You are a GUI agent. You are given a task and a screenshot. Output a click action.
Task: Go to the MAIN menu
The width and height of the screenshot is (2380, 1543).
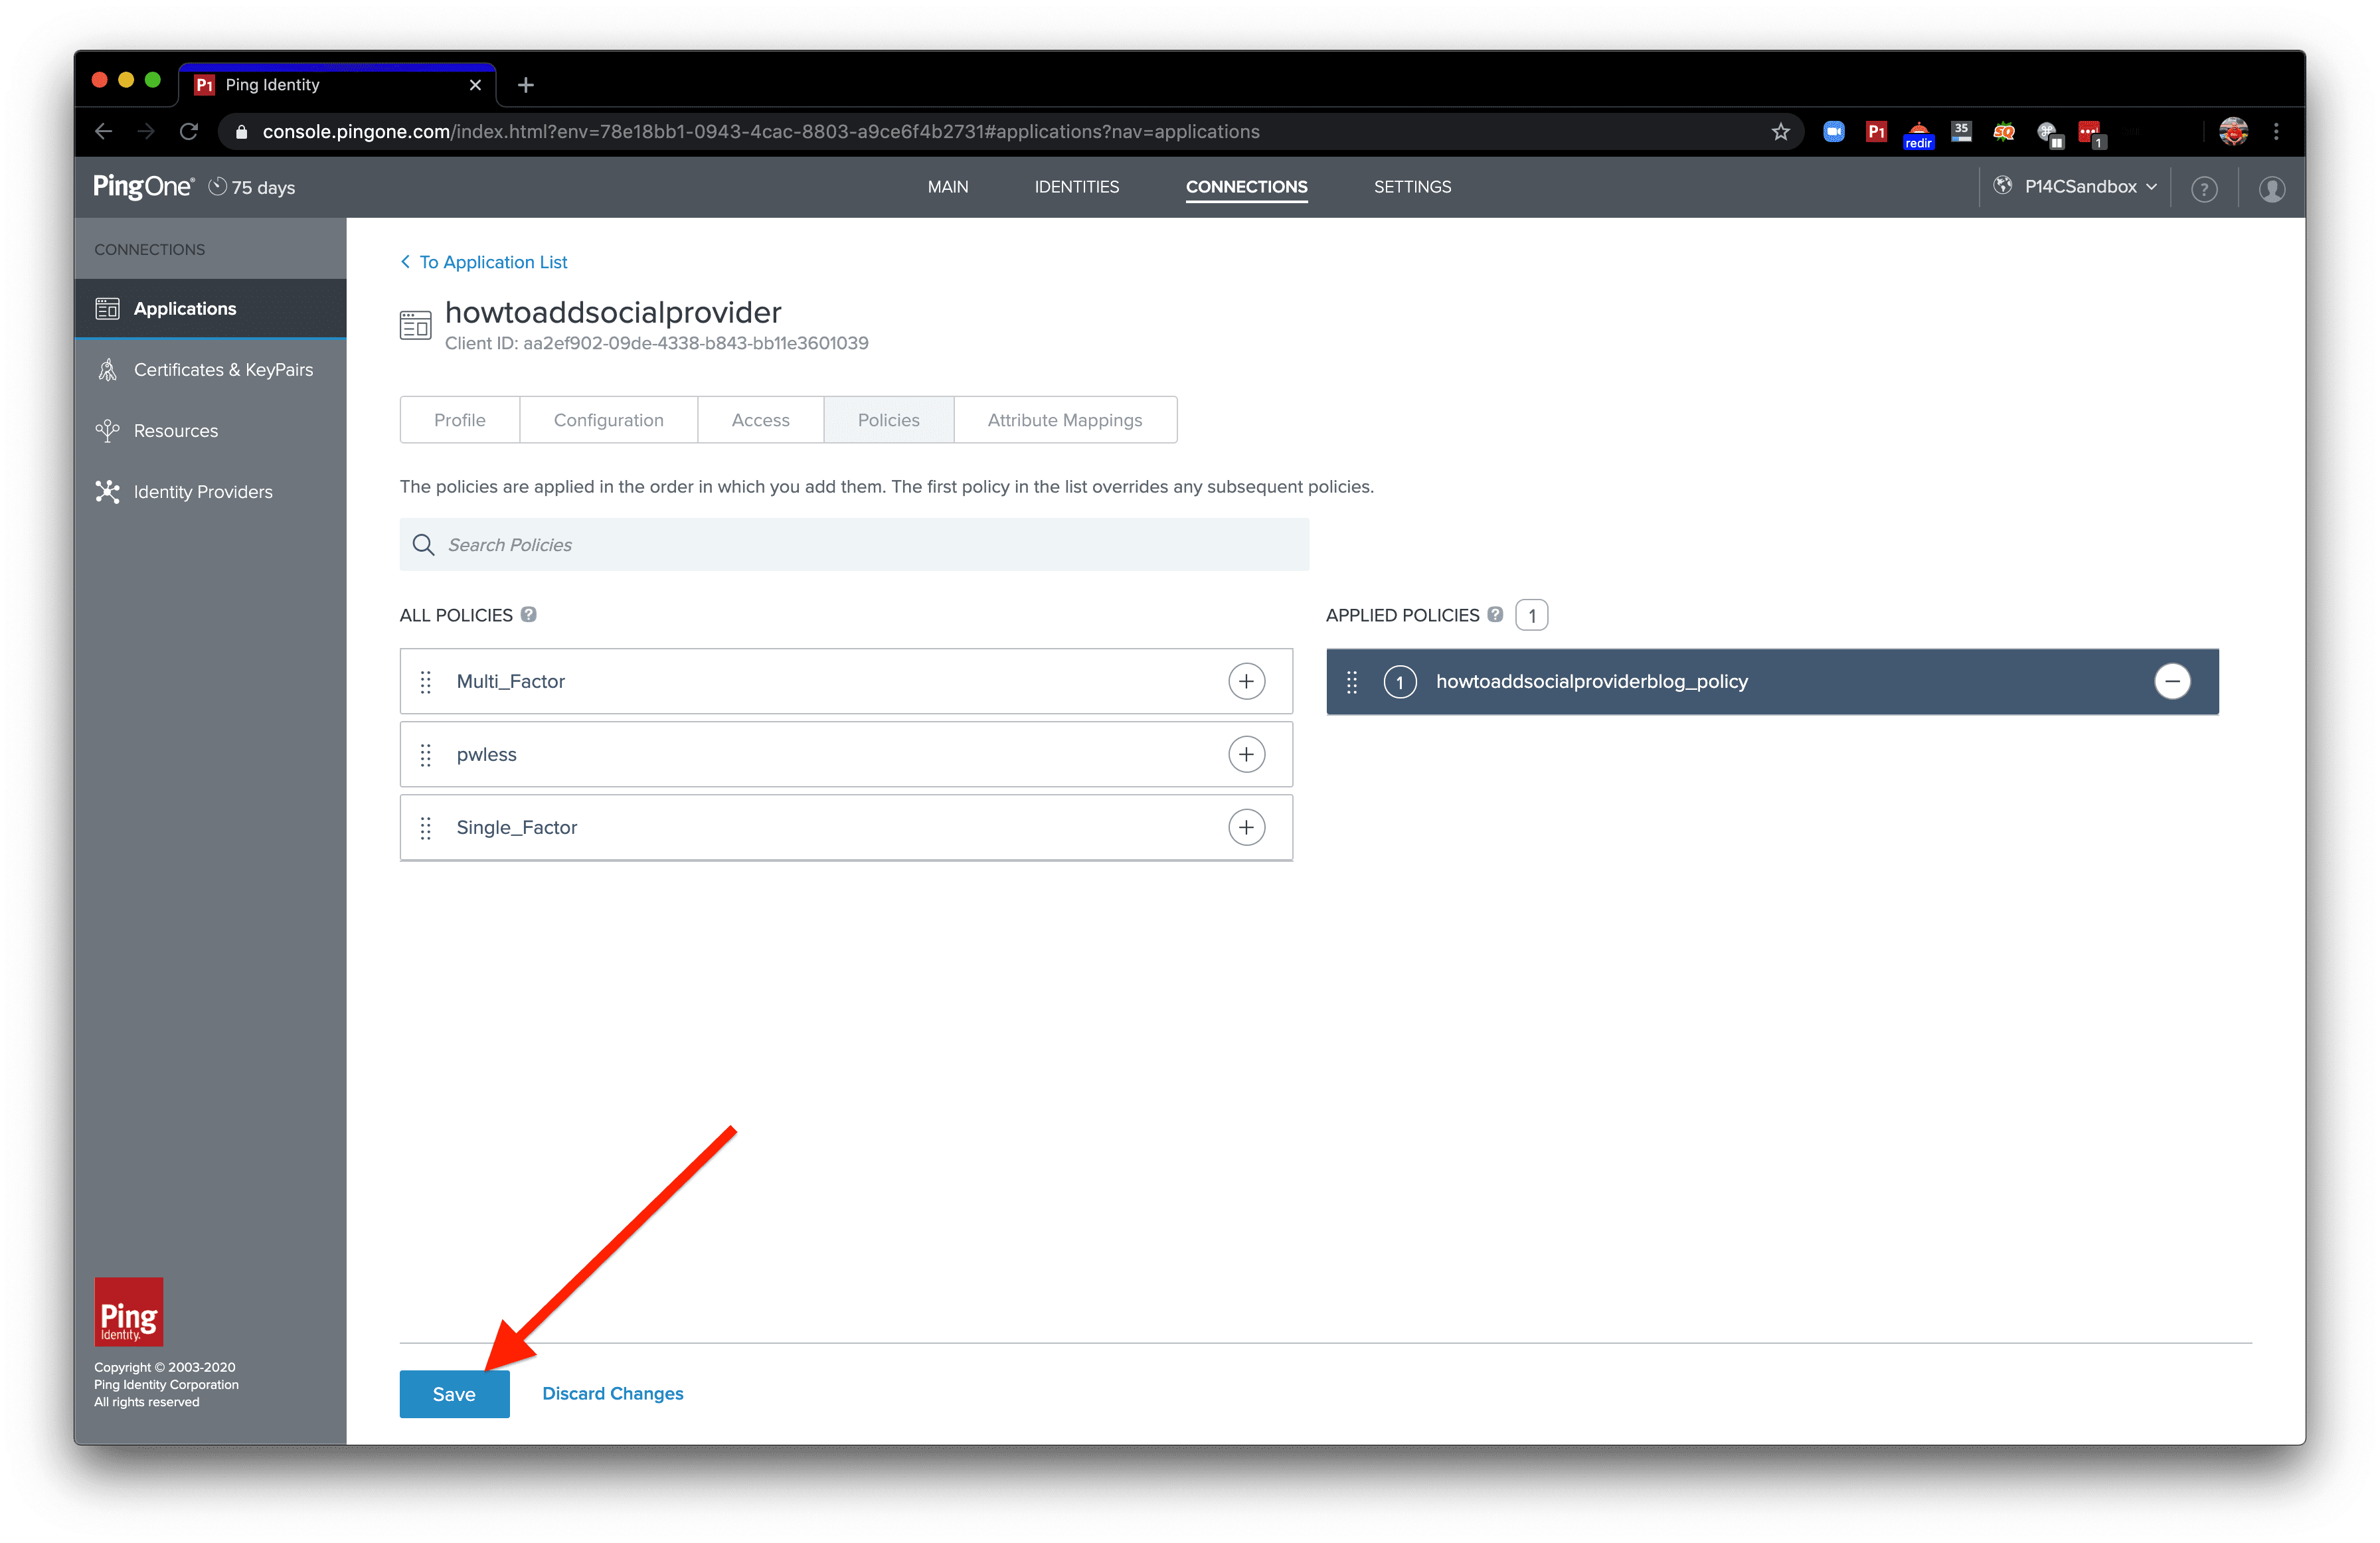tap(947, 187)
